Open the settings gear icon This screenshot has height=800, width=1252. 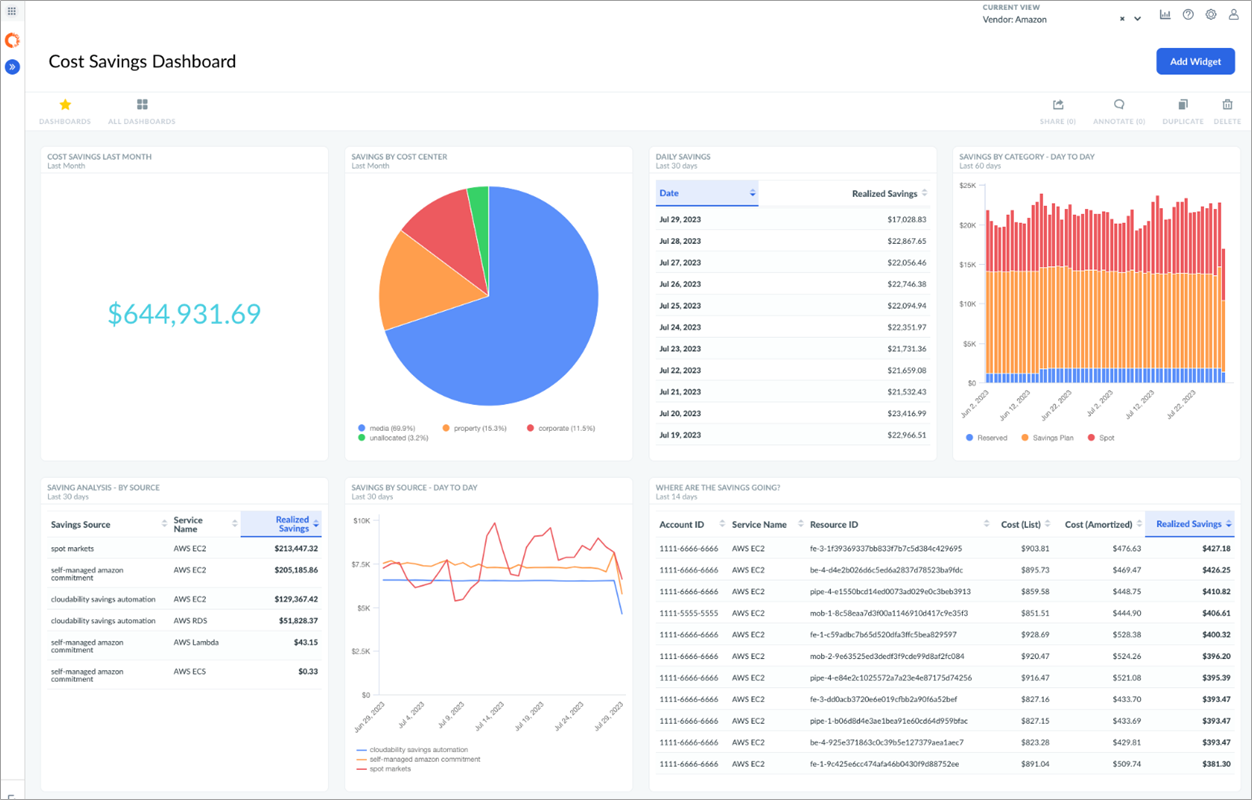(x=1211, y=14)
